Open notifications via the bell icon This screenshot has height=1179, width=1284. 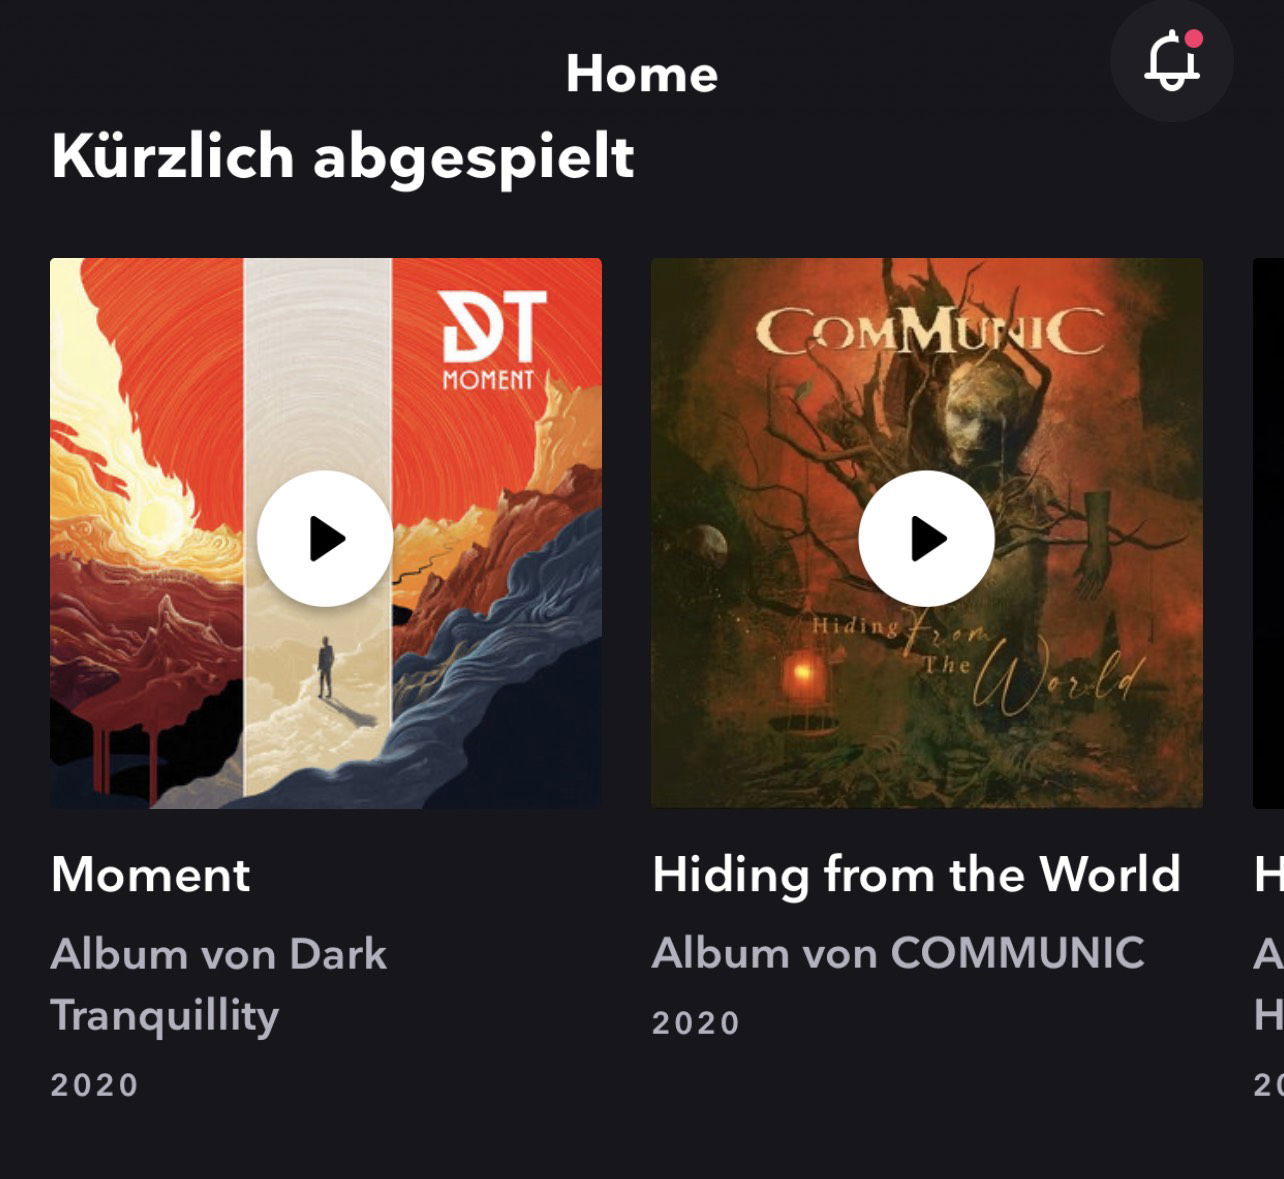click(x=1171, y=61)
